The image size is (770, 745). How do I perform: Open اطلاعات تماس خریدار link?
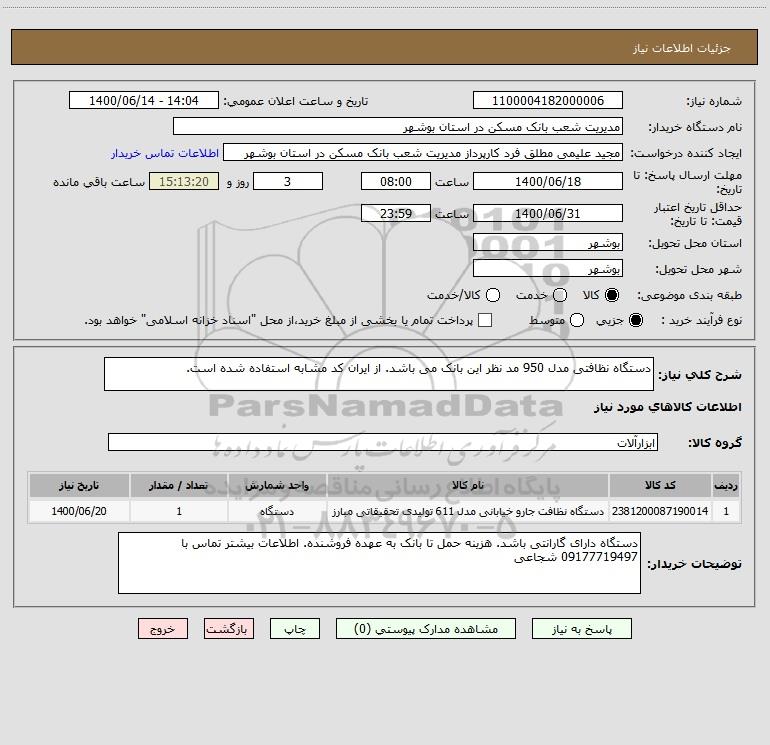point(165,153)
